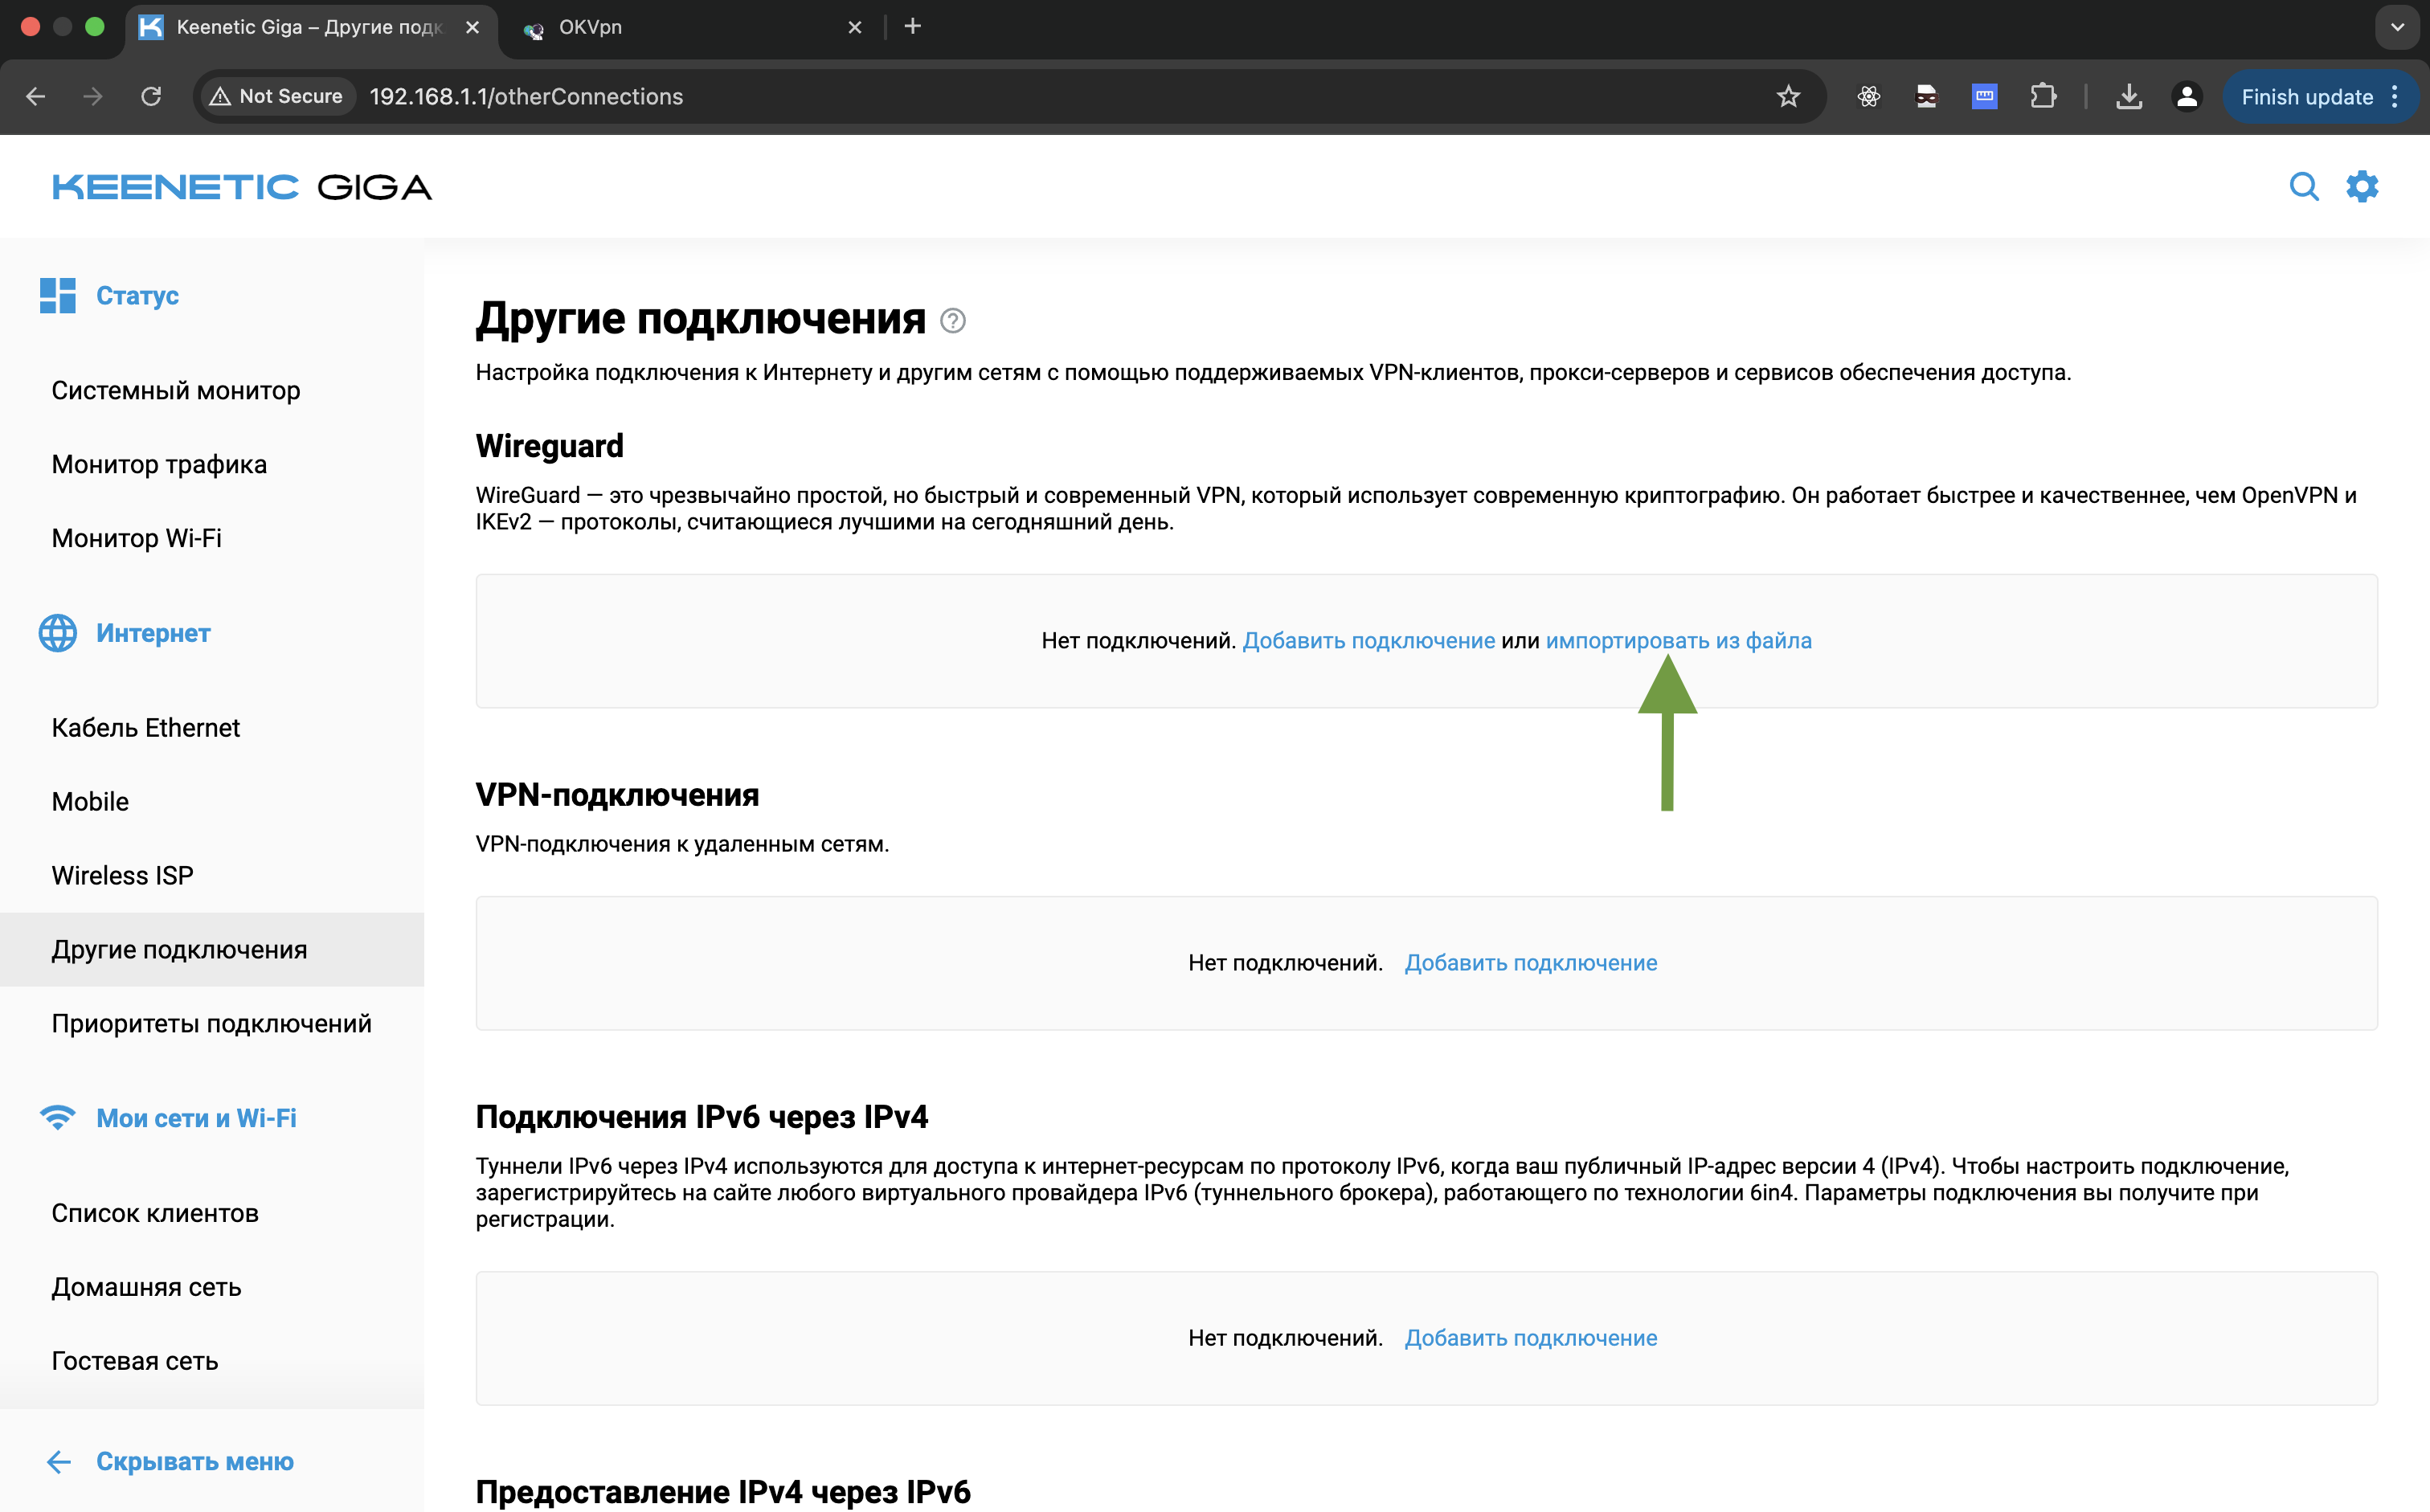The height and width of the screenshot is (1512, 2430).
Task: Open the settings gear in the Keenetic header
Action: click(x=2363, y=186)
